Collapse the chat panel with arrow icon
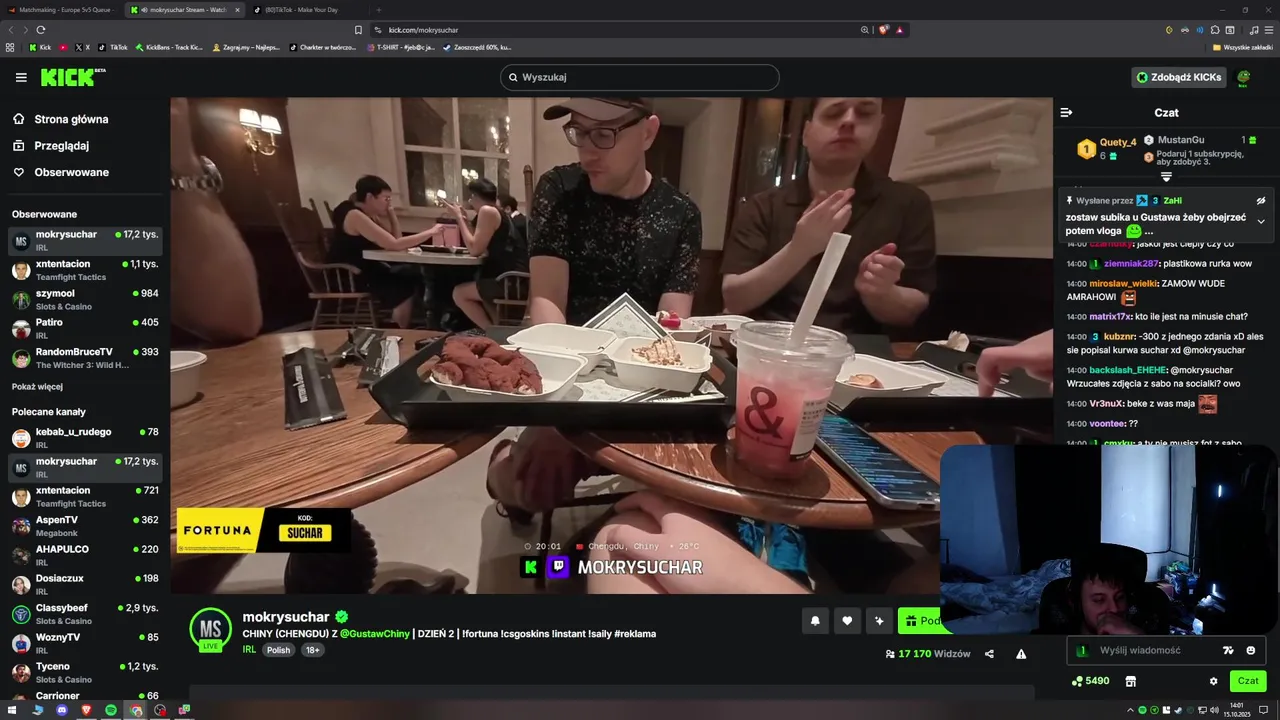The height and width of the screenshot is (720, 1280). pyautogui.click(x=1066, y=113)
